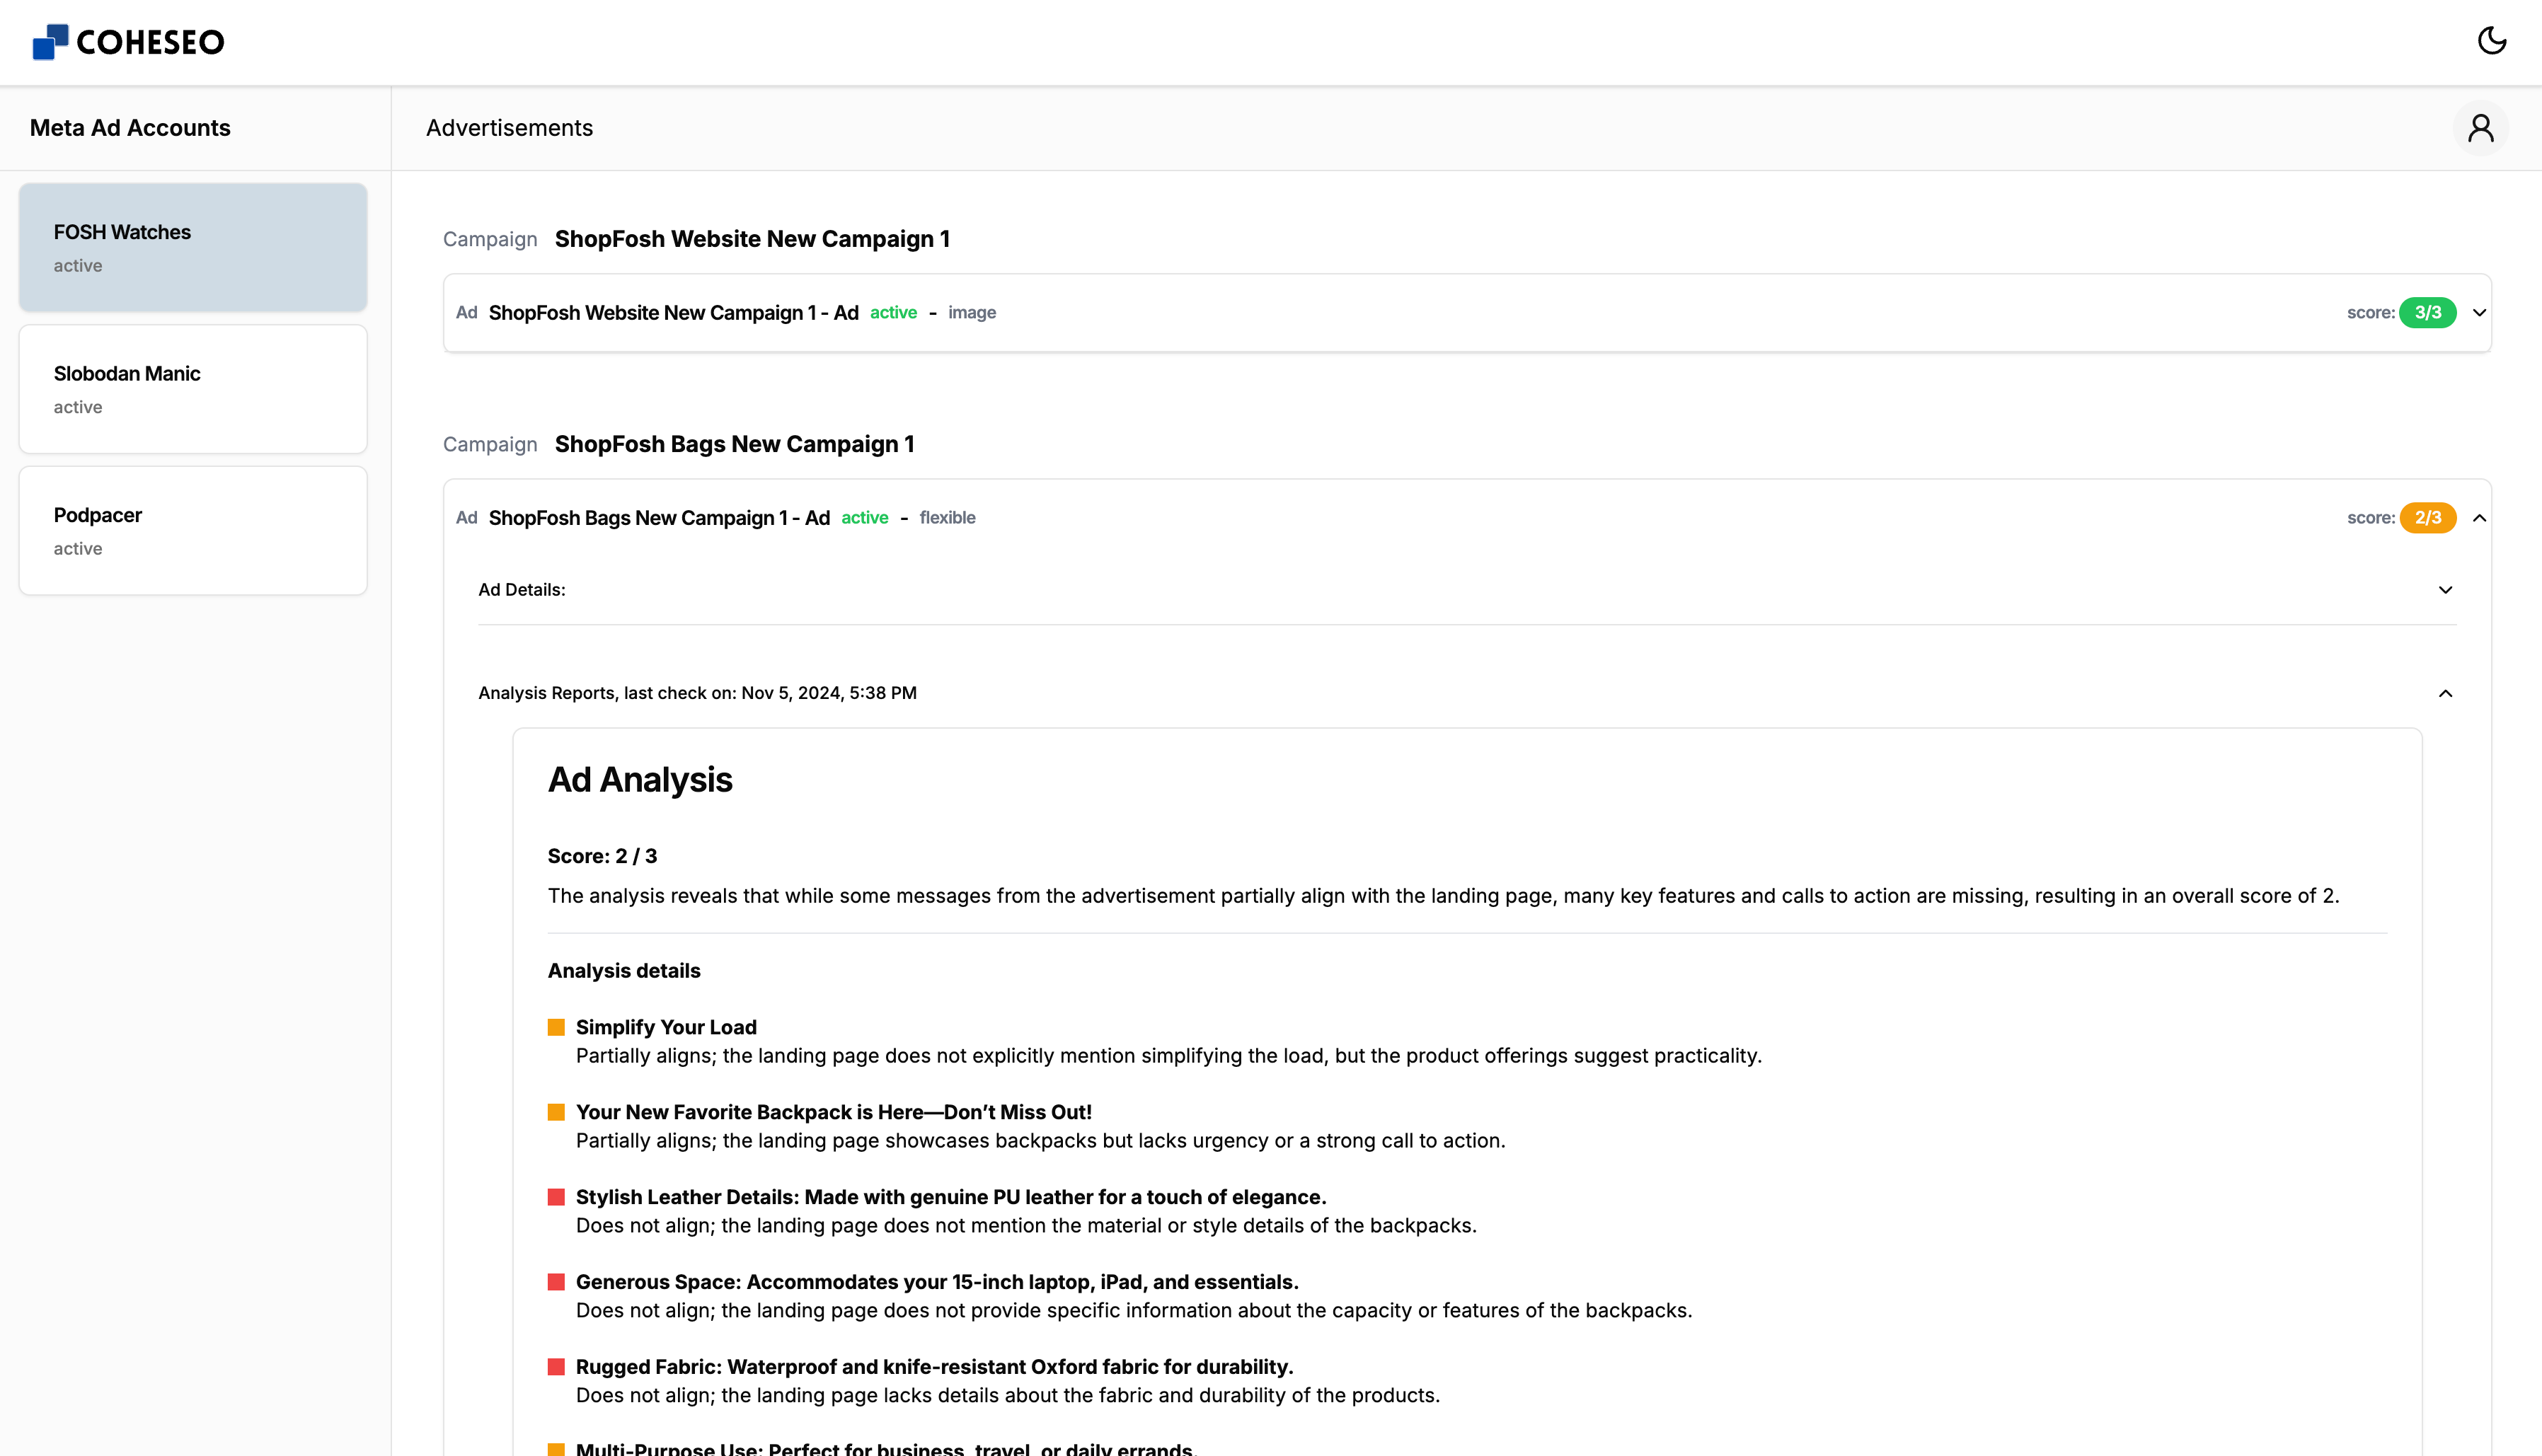Click the image label on Website Campaign ad

(x=971, y=313)
